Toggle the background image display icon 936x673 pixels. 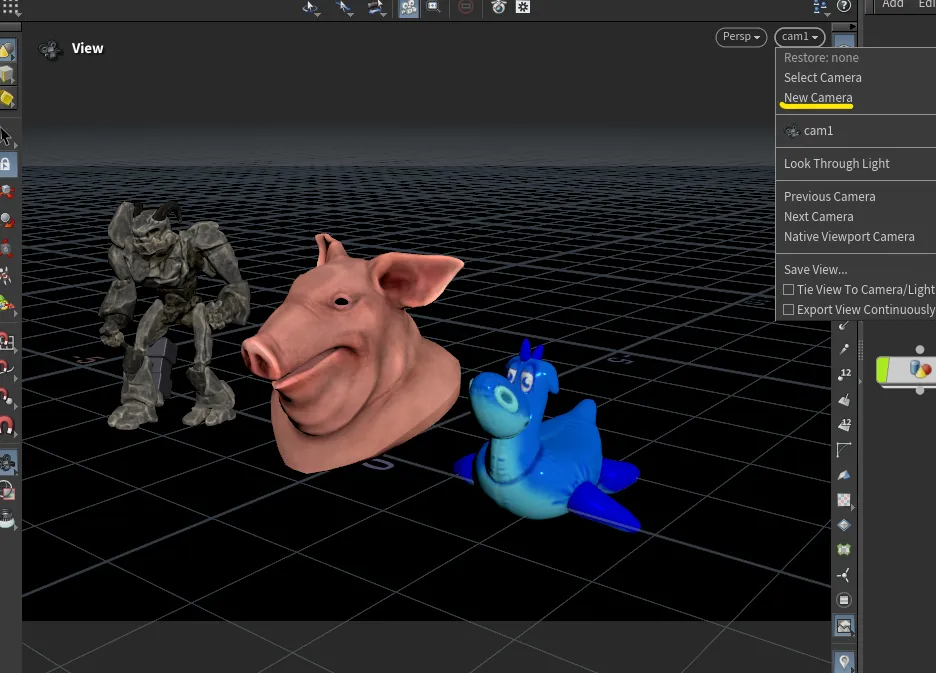[844, 626]
